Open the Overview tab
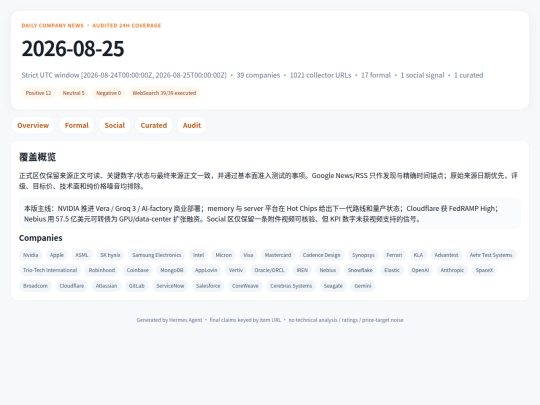540x405 pixels. point(33,125)
